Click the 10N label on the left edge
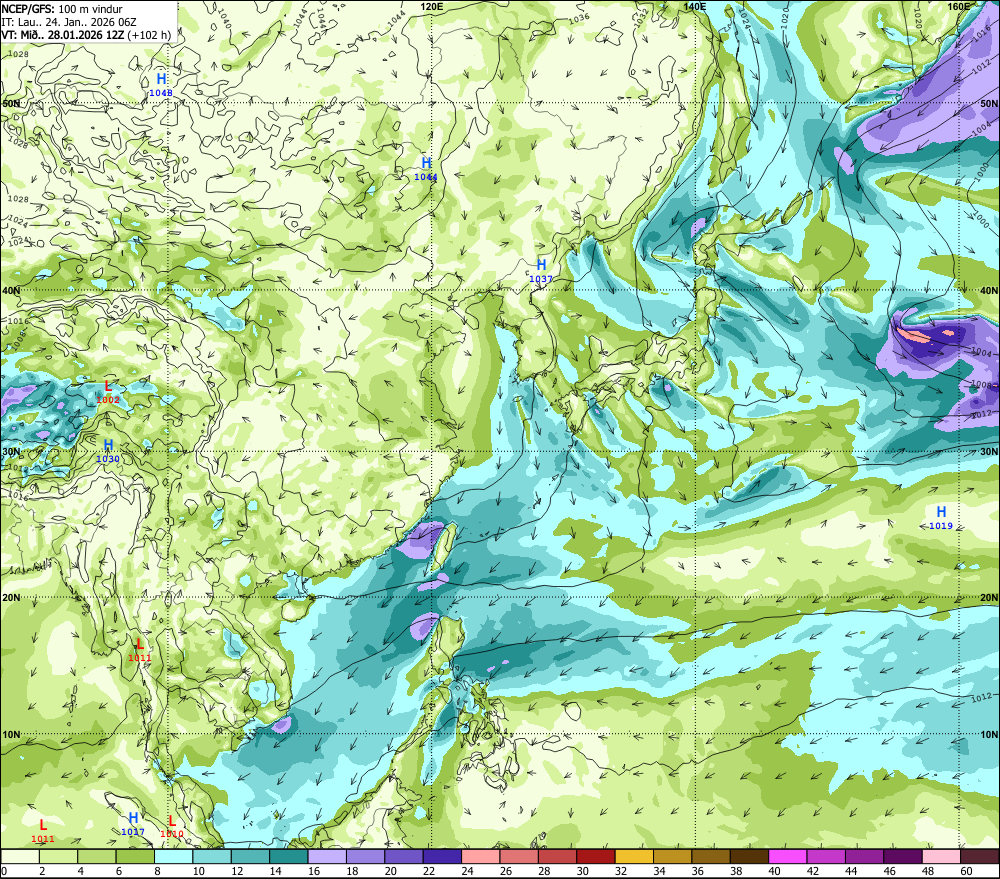The height and width of the screenshot is (879, 1000). [11, 735]
